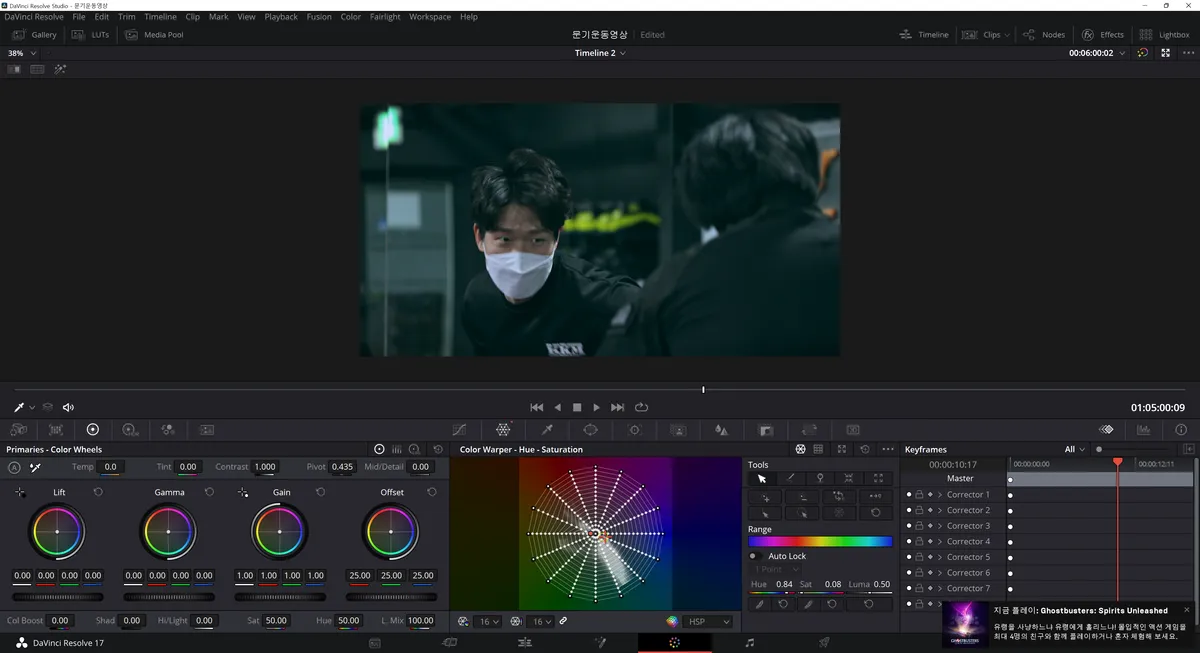
Task: Open the Fusion menu
Action: pyautogui.click(x=319, y=17)
